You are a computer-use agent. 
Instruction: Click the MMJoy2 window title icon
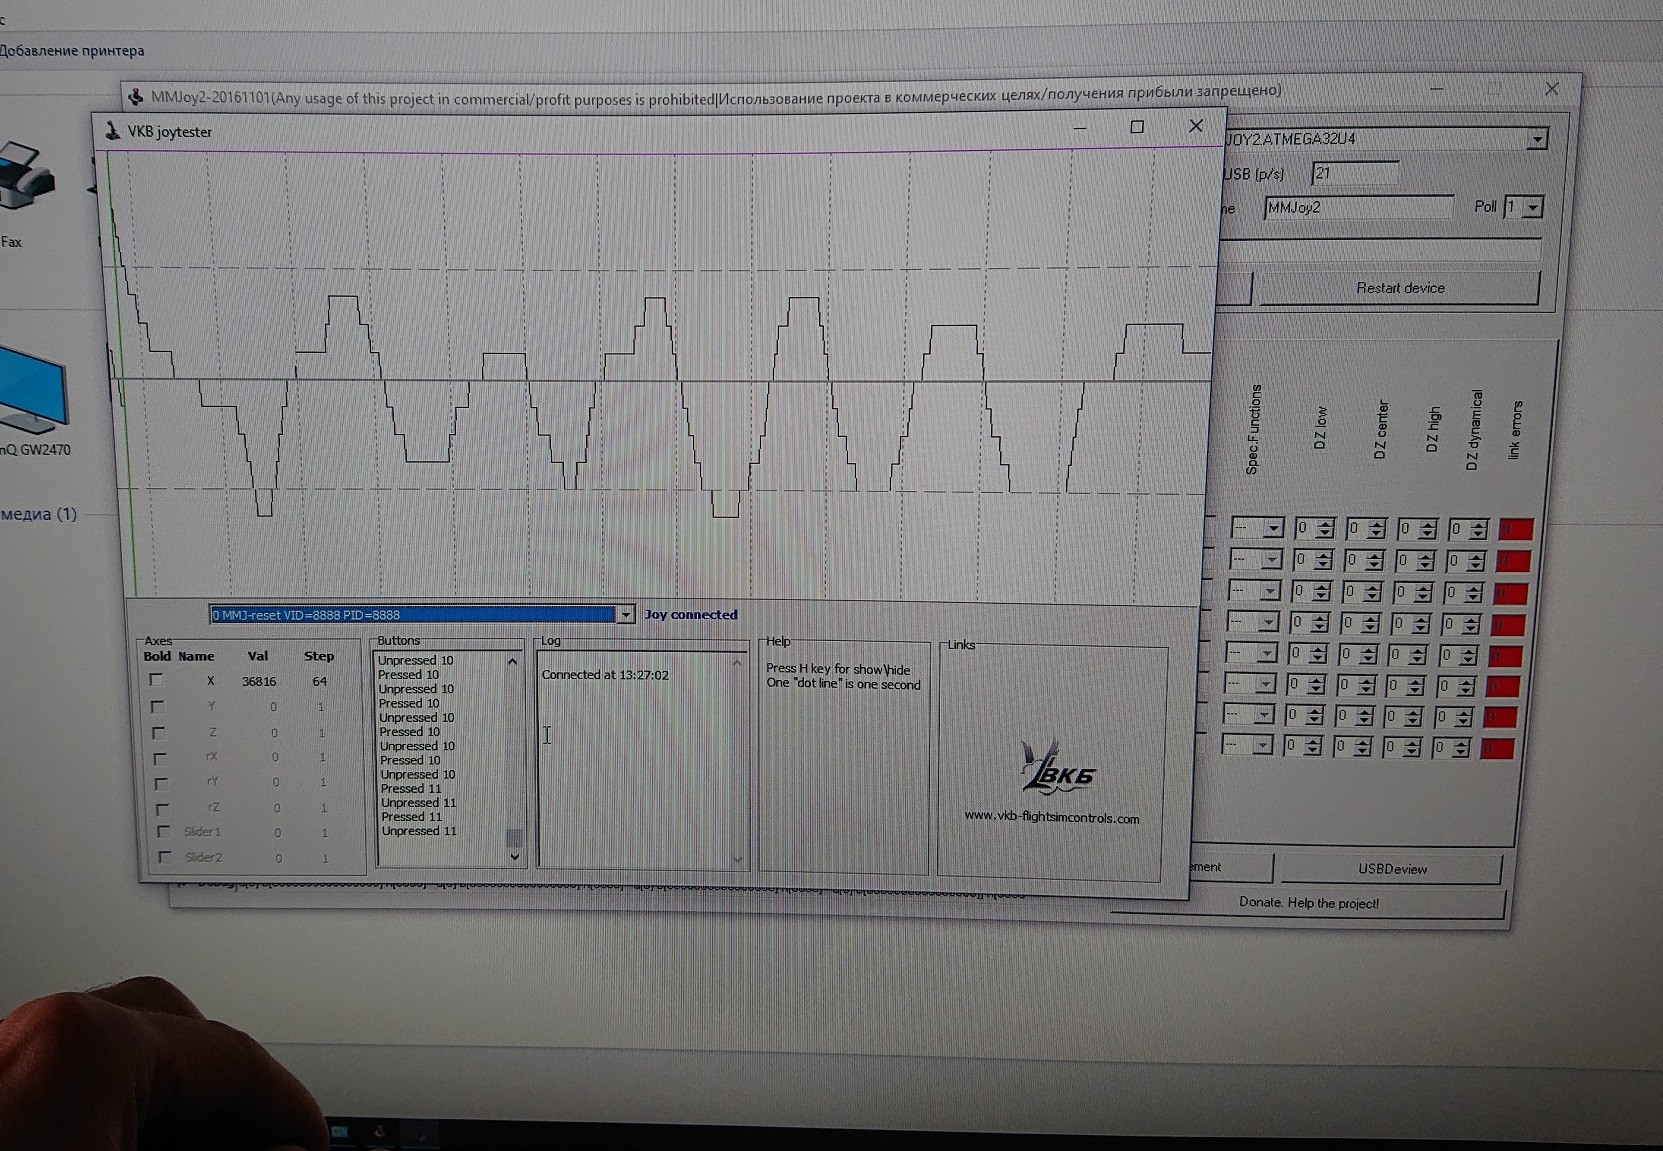[136, 97]
